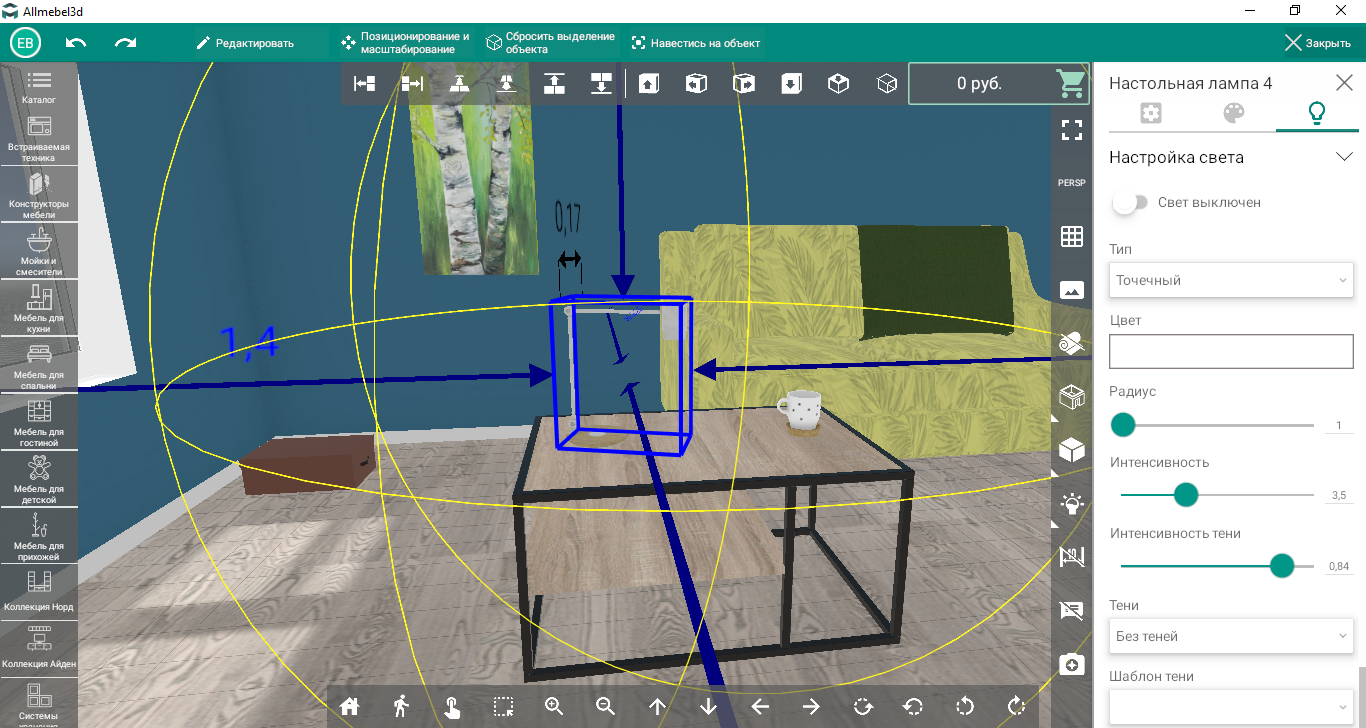This screenshot has width=1366, height=728.
Task: Click the Редактировать edit button
Action: point(245,43)
